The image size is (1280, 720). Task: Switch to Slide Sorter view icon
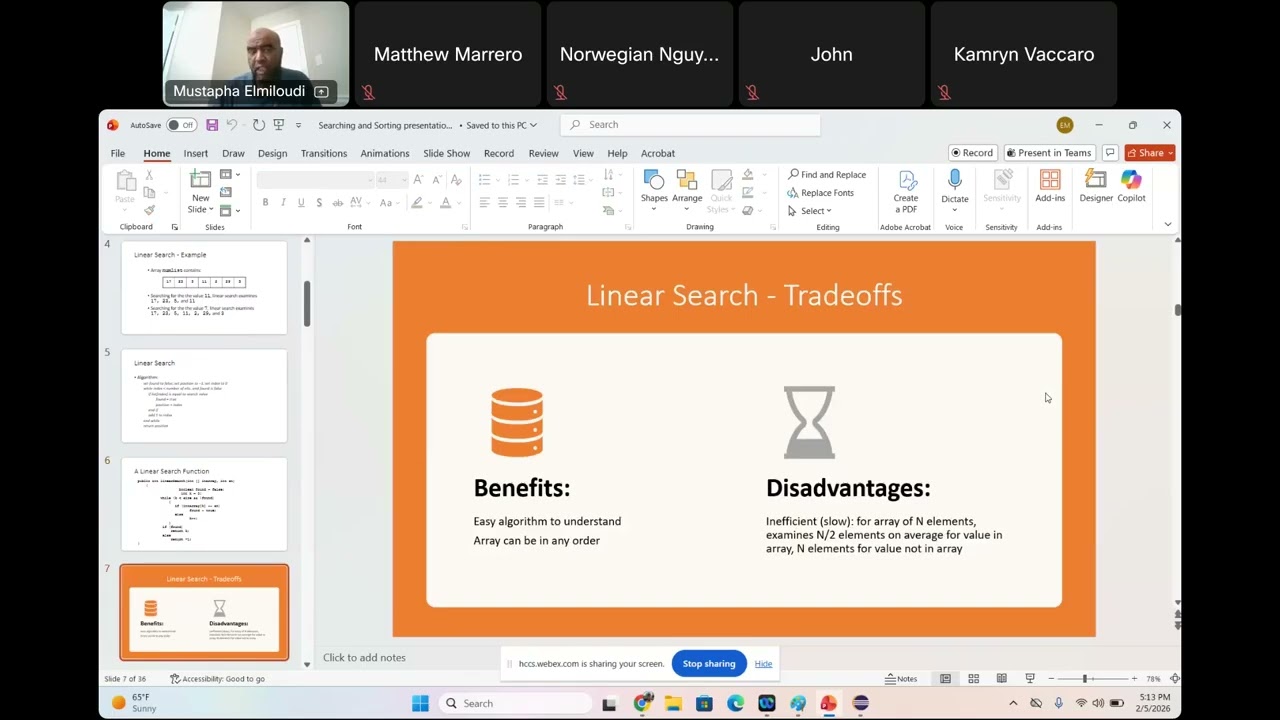(x=973, y=679)
